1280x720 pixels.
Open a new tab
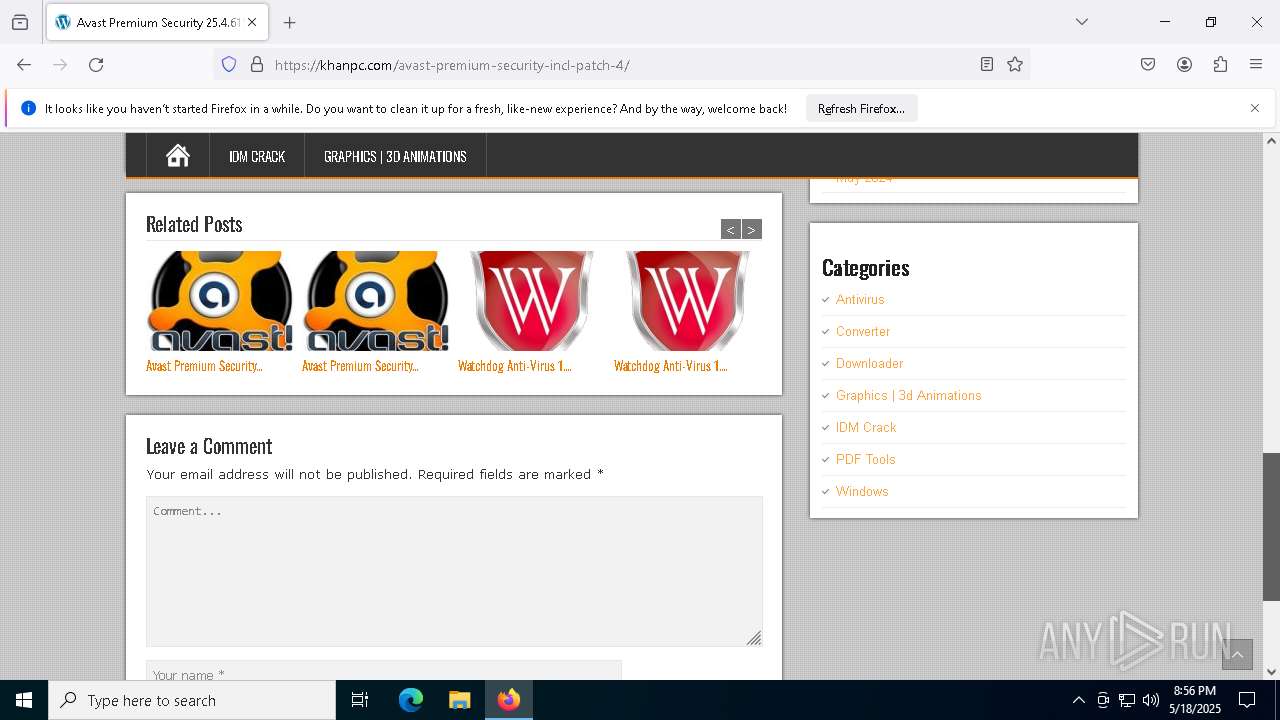(x=290, y=22)
